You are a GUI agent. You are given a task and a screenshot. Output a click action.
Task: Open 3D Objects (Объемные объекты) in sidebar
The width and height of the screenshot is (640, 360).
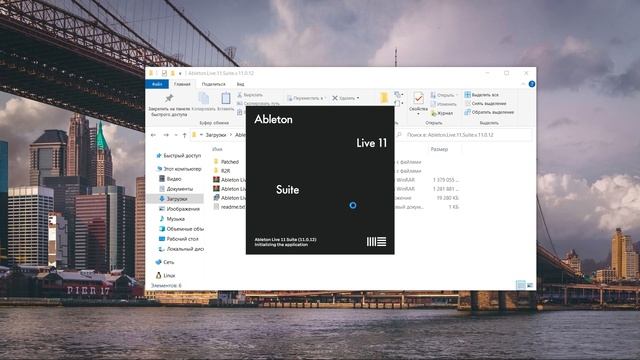tap(181, 229)
